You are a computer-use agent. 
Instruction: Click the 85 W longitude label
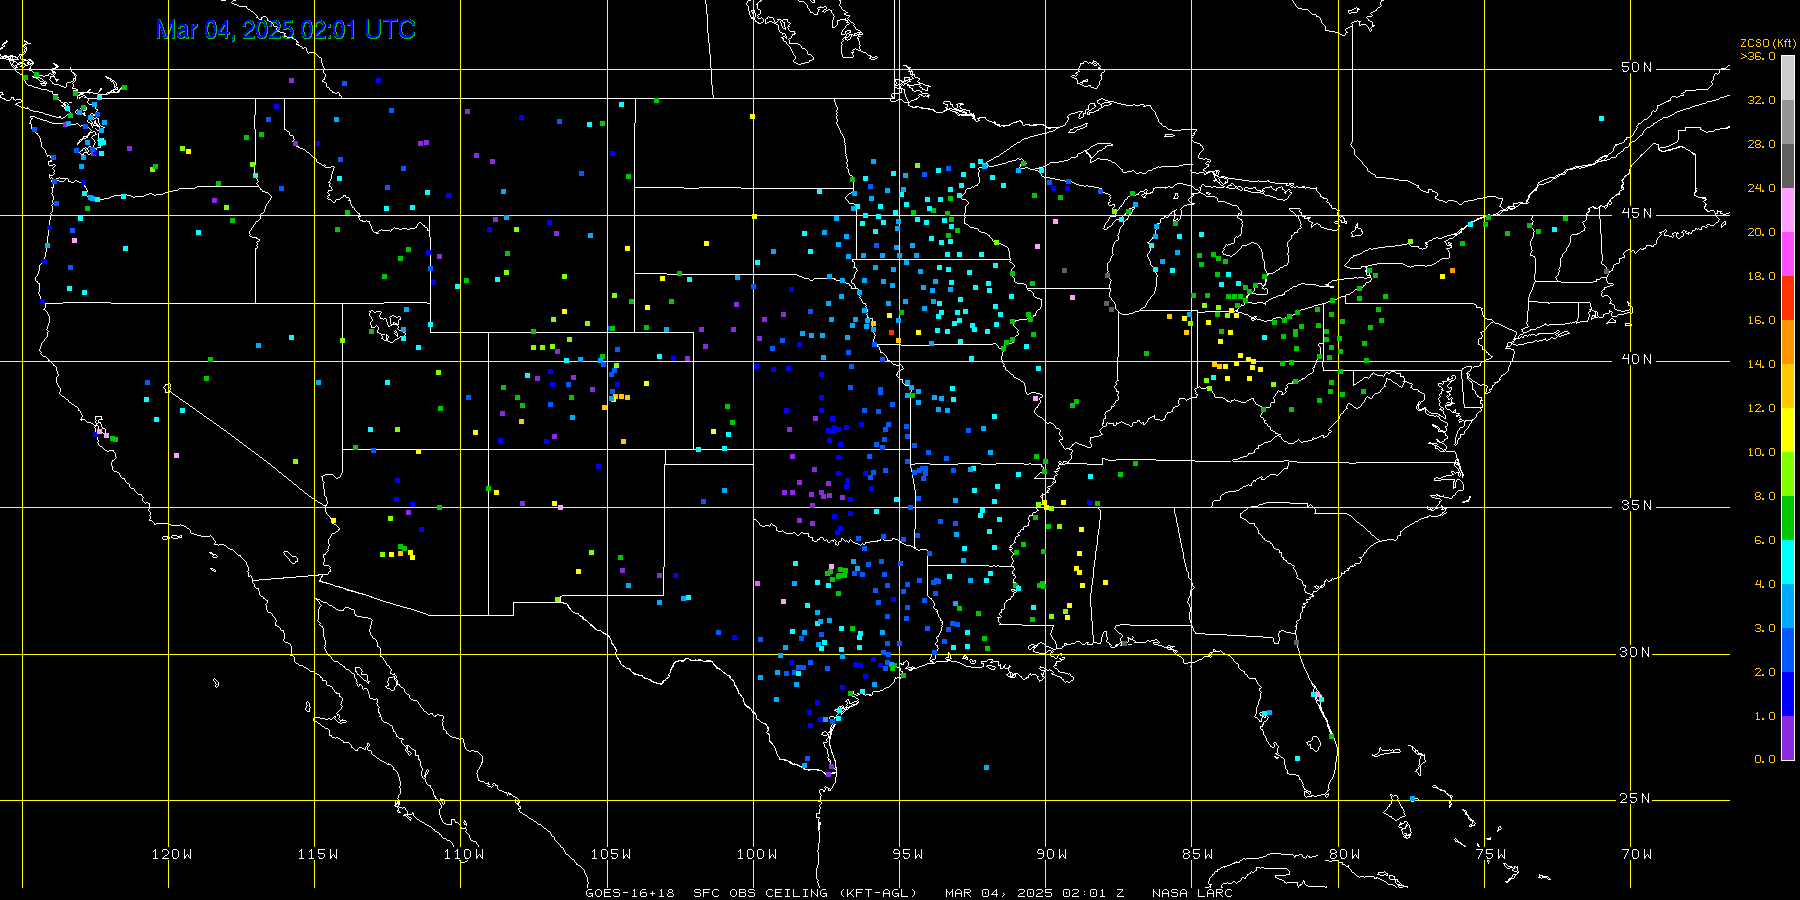[x=1198, y=854]
